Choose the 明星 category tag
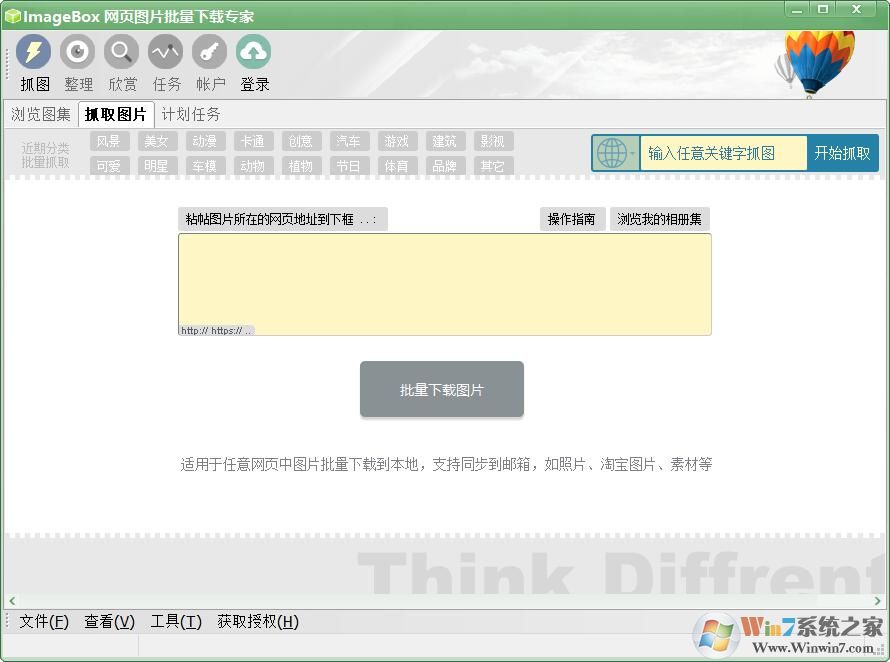Screen dimensions: 890x662 coord(156,166)
